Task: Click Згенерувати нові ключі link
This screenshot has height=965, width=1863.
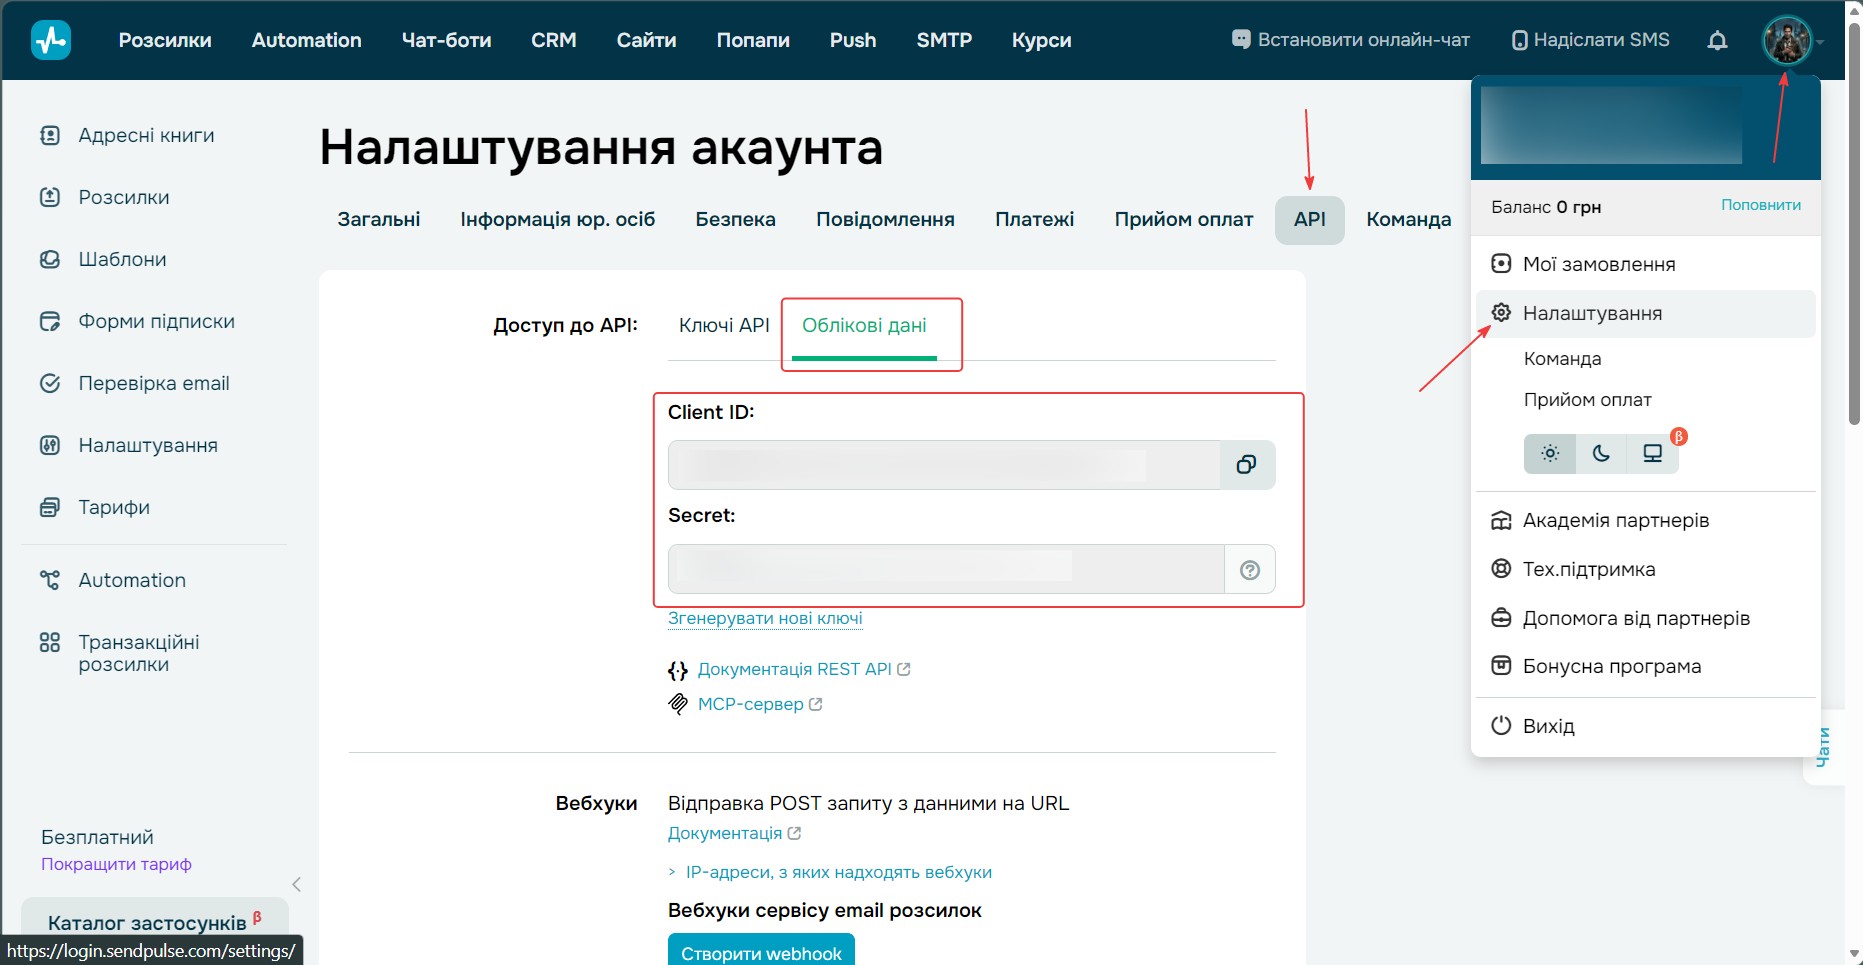Action: [765, 618]
